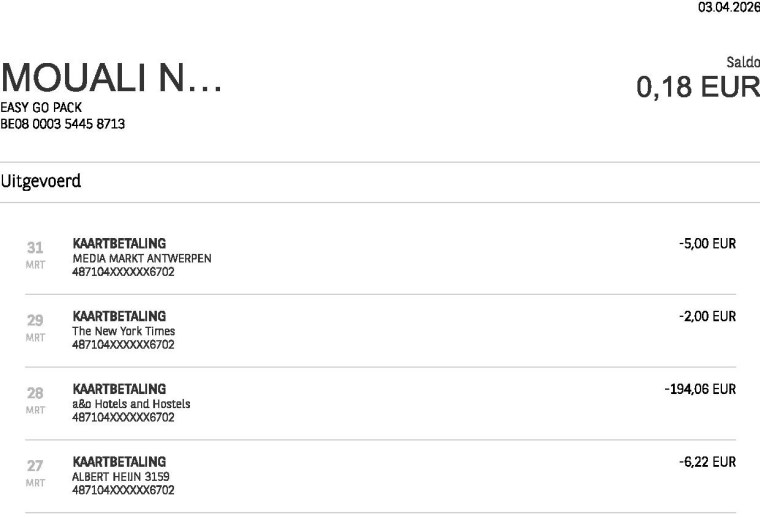This screenshot has height=517, width=760.
Task: Open The New York Times payment
Action: [x=124, y=331]
